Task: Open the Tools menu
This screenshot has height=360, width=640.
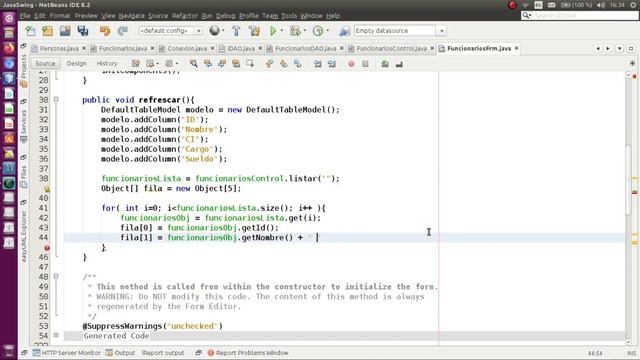Action: [x=289, y=16]
